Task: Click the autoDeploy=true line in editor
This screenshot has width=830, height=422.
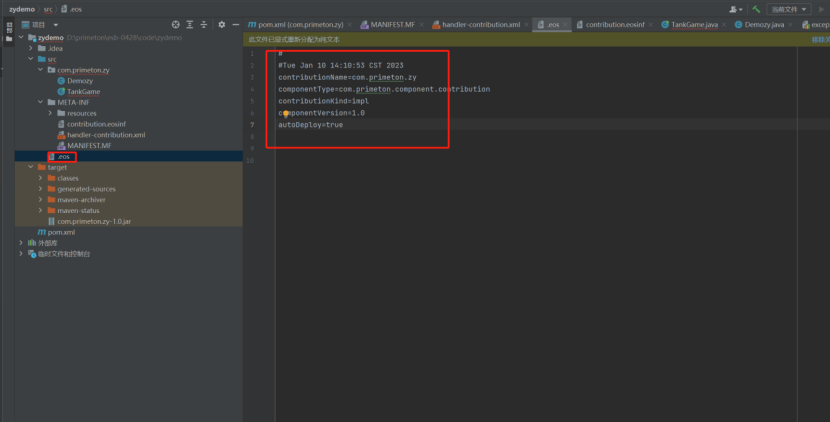Action: [x=310, y=125]
